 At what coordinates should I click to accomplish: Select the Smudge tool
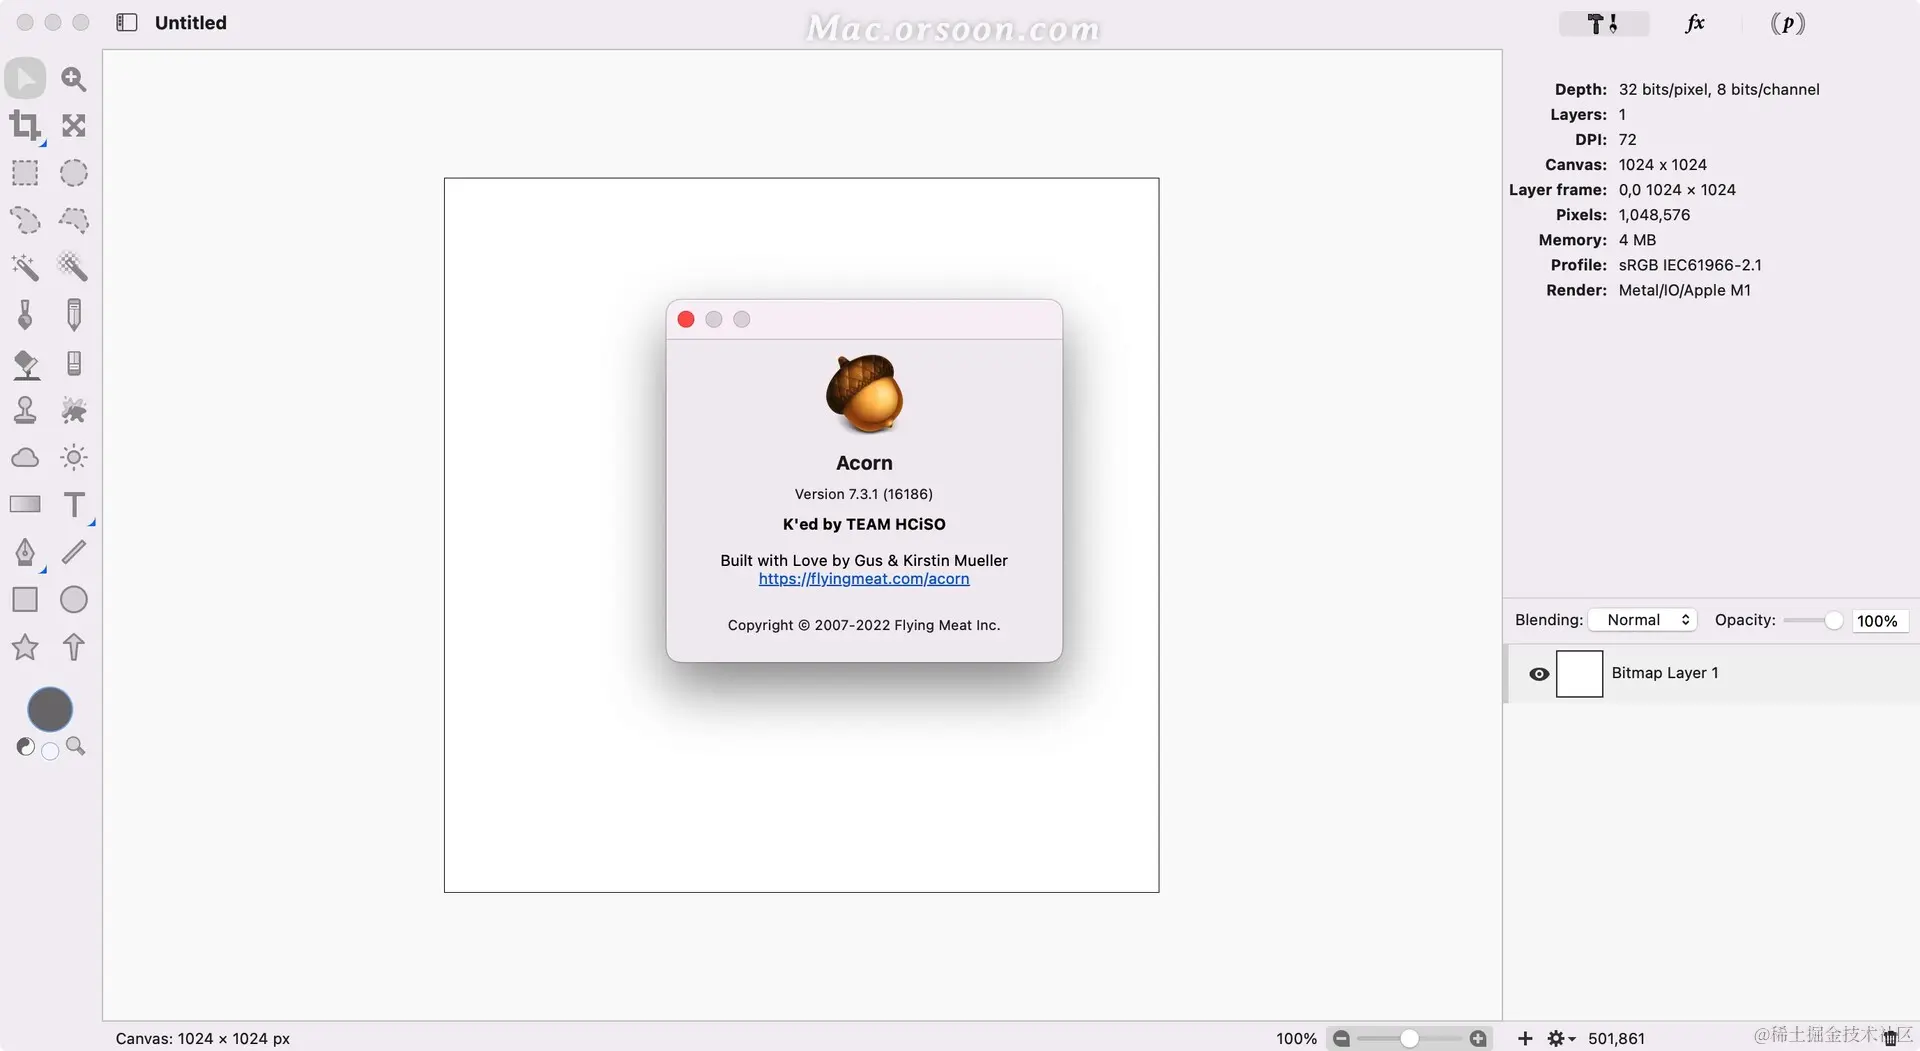[74, 410]
